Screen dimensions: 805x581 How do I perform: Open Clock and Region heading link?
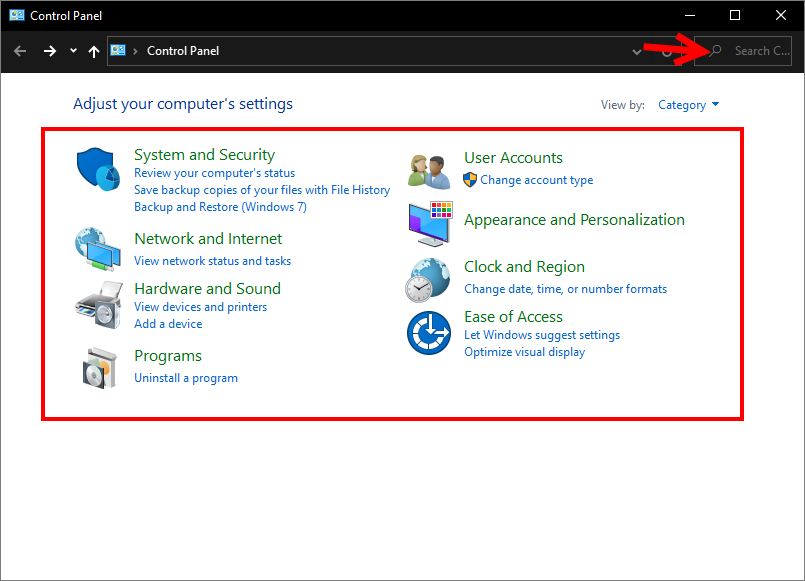(x=524, y=267)
